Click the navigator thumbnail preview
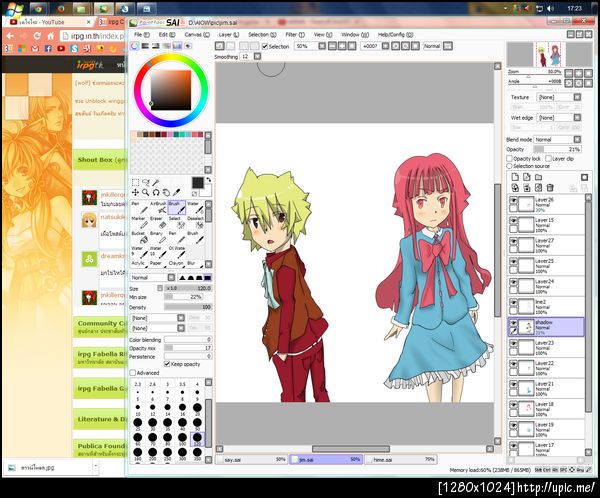 tap(549, 54)
